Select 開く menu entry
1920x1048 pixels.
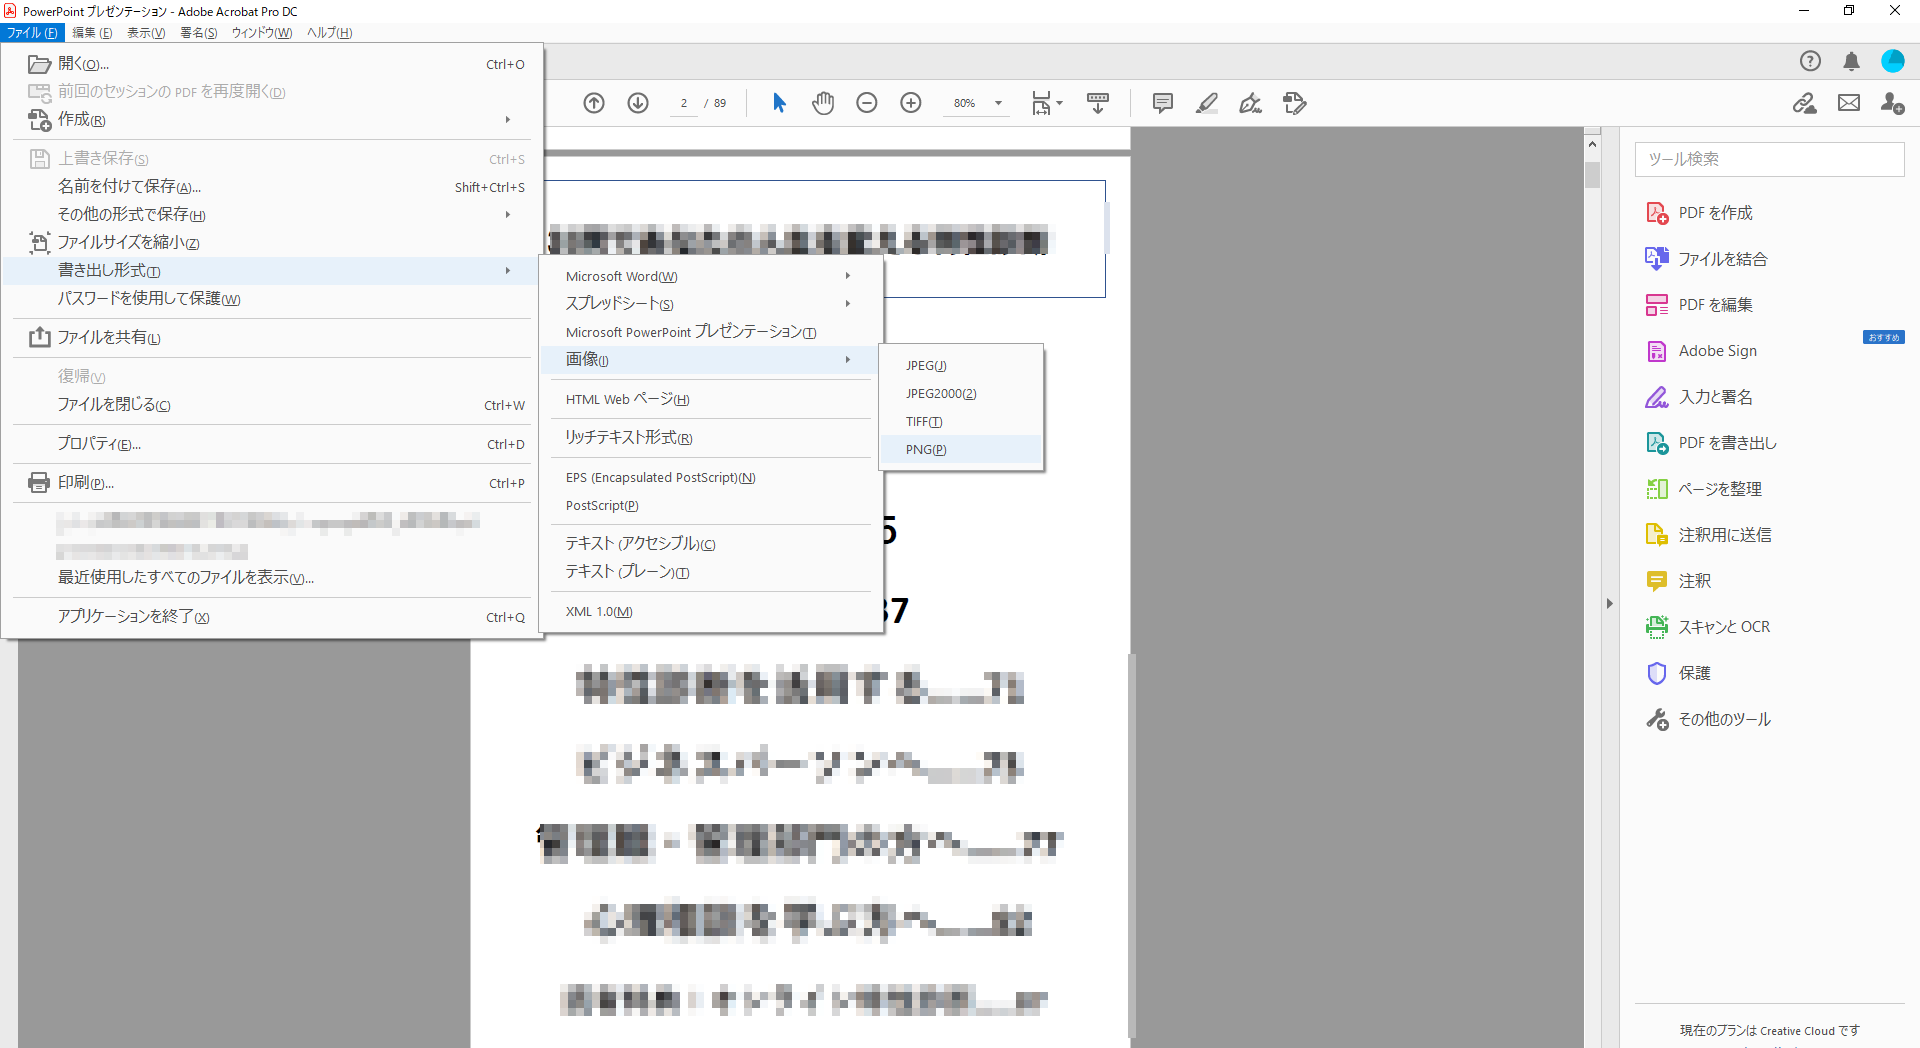[272, 64]
